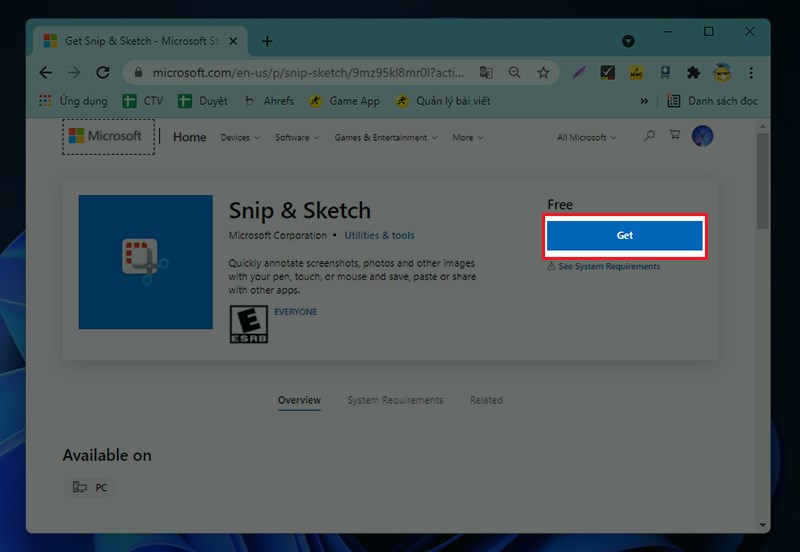Viewport: 800px width, 552px height.
Task: Click the EVERYONE rating link
Action: pos(295,312)
